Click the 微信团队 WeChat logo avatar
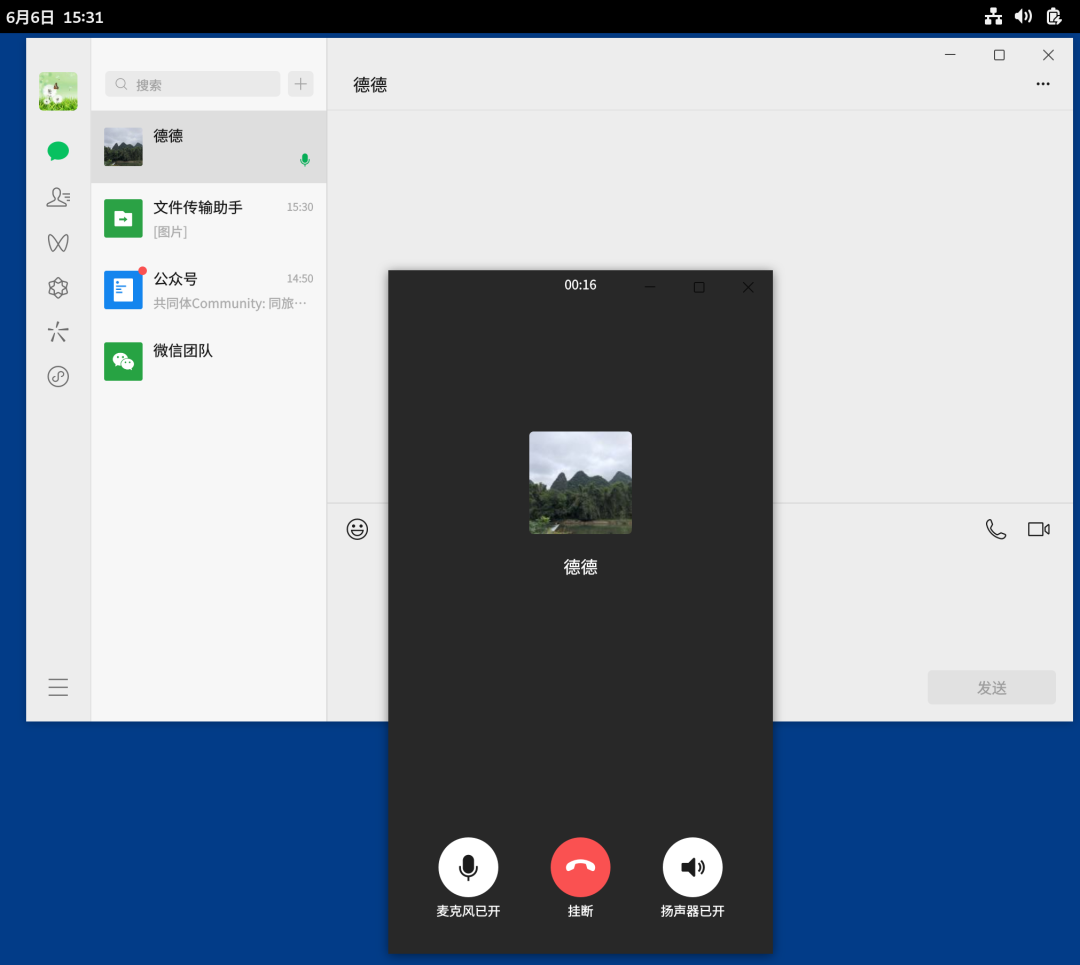The height and width of the screenshot is (965, 1080). 123,362
